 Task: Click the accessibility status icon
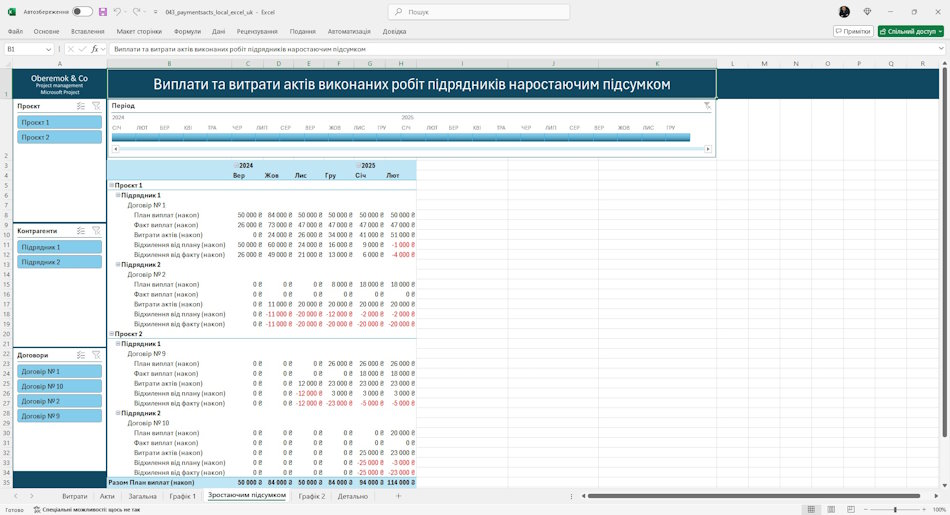coord(37,510)
